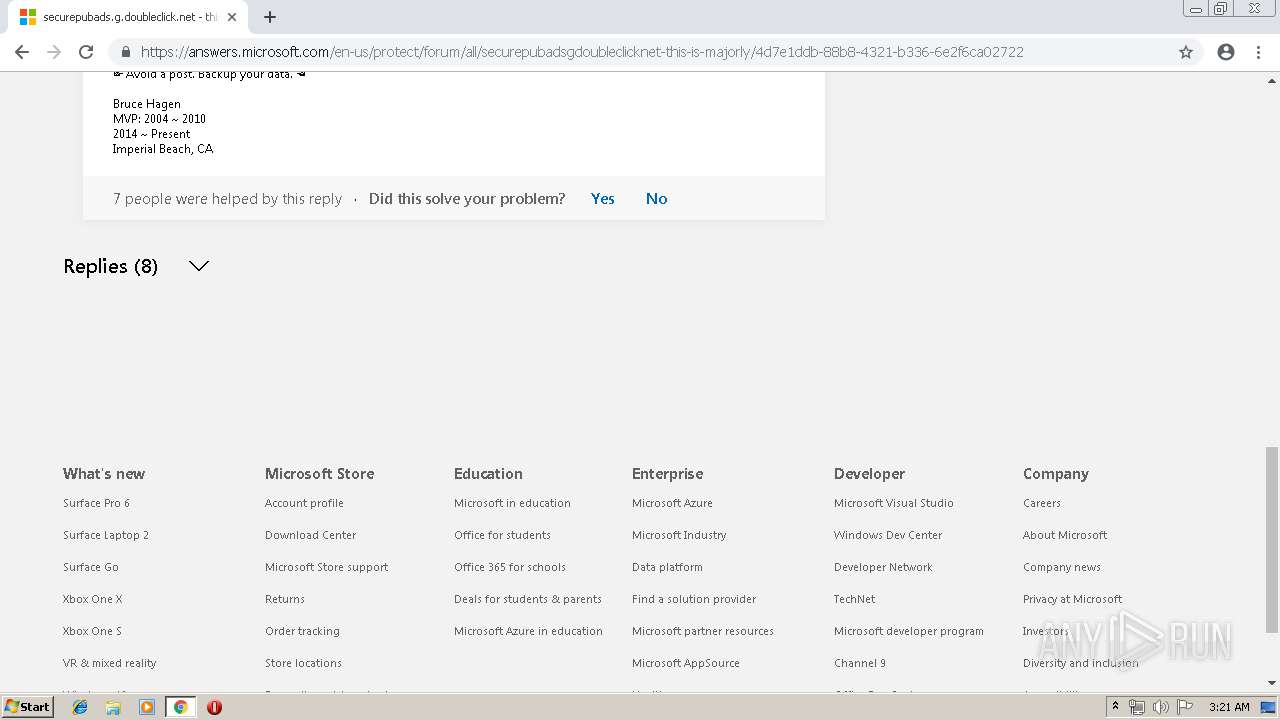This screenshot has width=1280, height=720.
Task: View the site lock security info
Action: [125, 52]
